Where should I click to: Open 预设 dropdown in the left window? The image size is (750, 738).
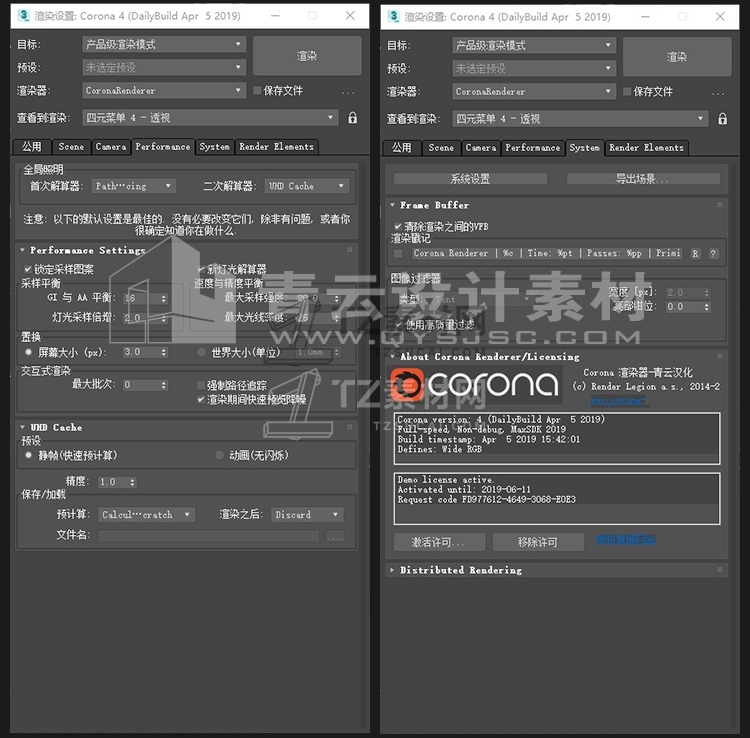(x=164, y=67)
